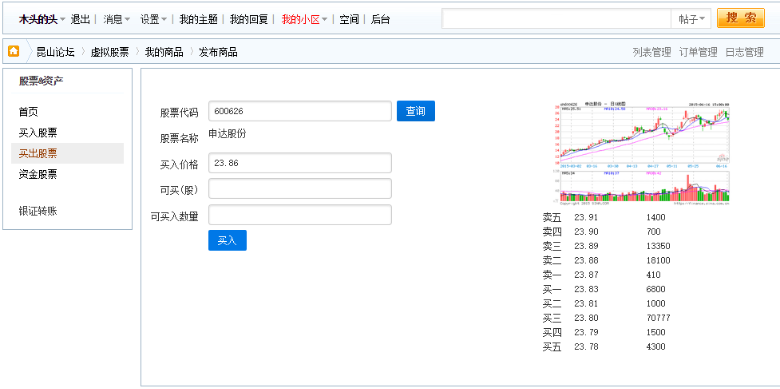Click the 股票代码 field with 600626
The width and height of the screenshot is (780, 389).
pyautogui.click(x=300, y=111)
